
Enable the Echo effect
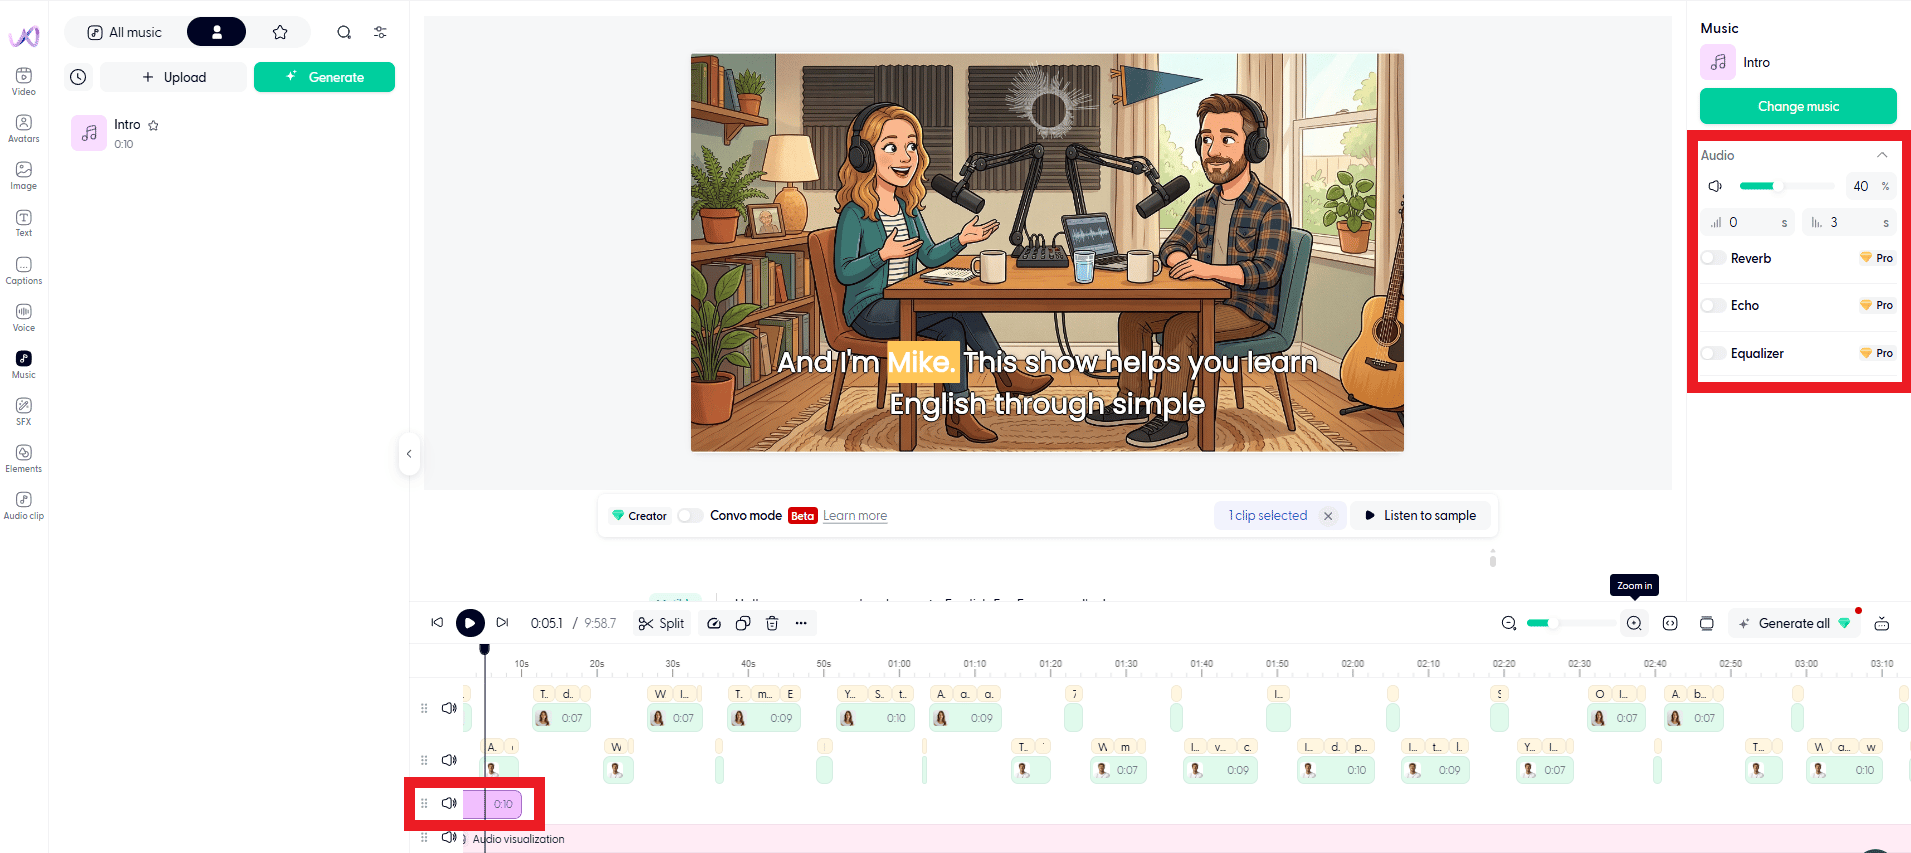tap(1713, 305)
